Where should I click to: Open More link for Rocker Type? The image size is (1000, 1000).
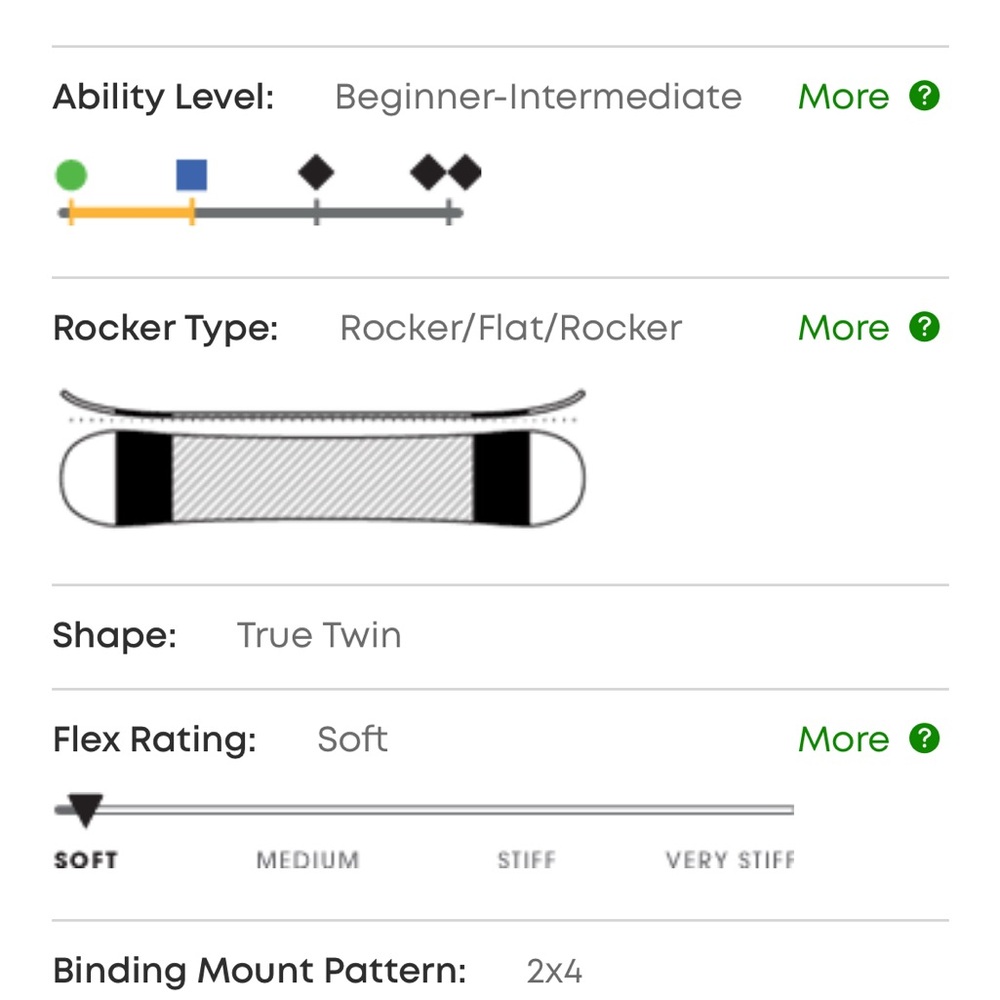(x=843, y=328)
